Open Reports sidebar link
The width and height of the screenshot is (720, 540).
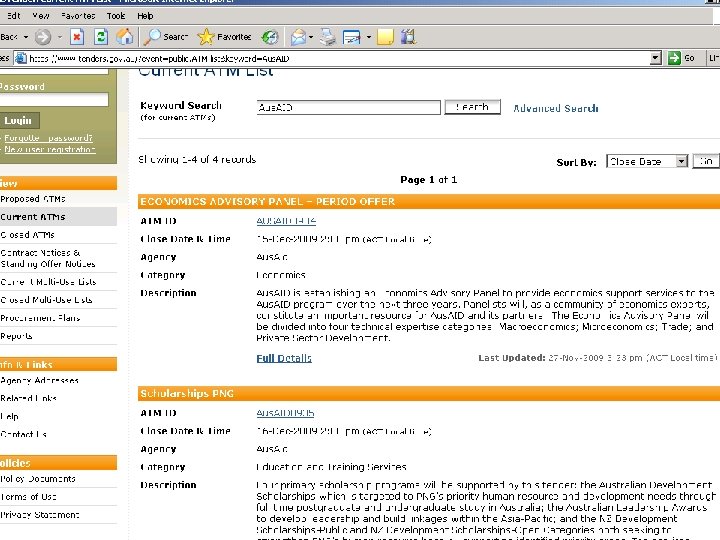16,336
